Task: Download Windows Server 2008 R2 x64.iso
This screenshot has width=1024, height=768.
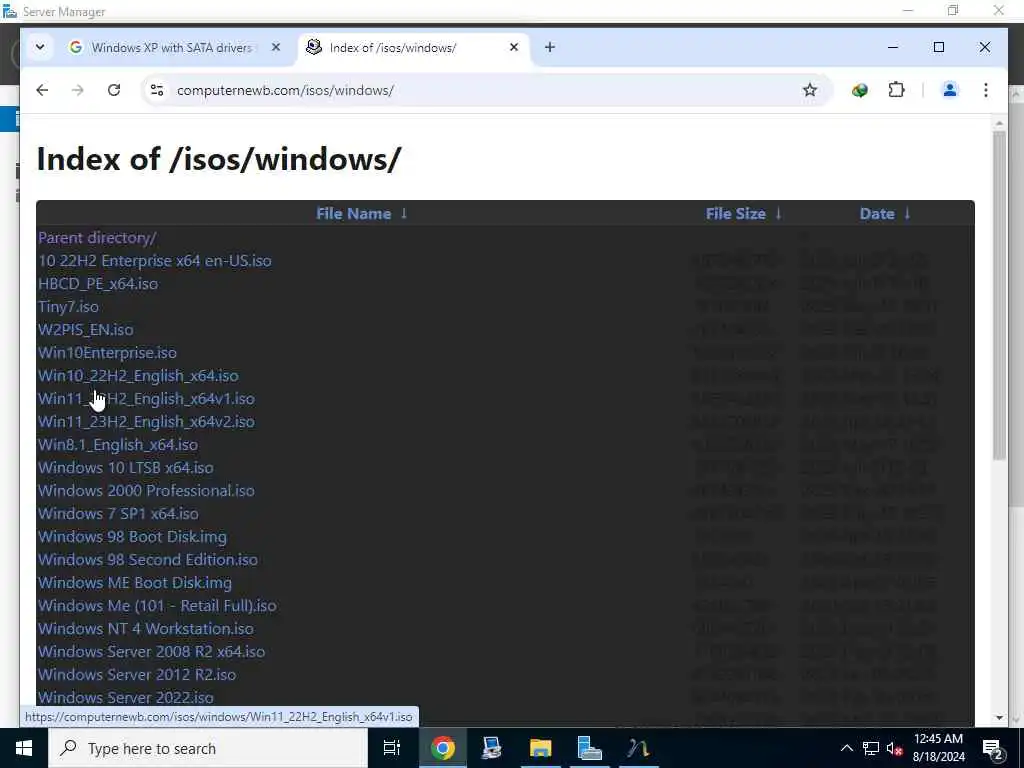Action: tap(152, 652)
